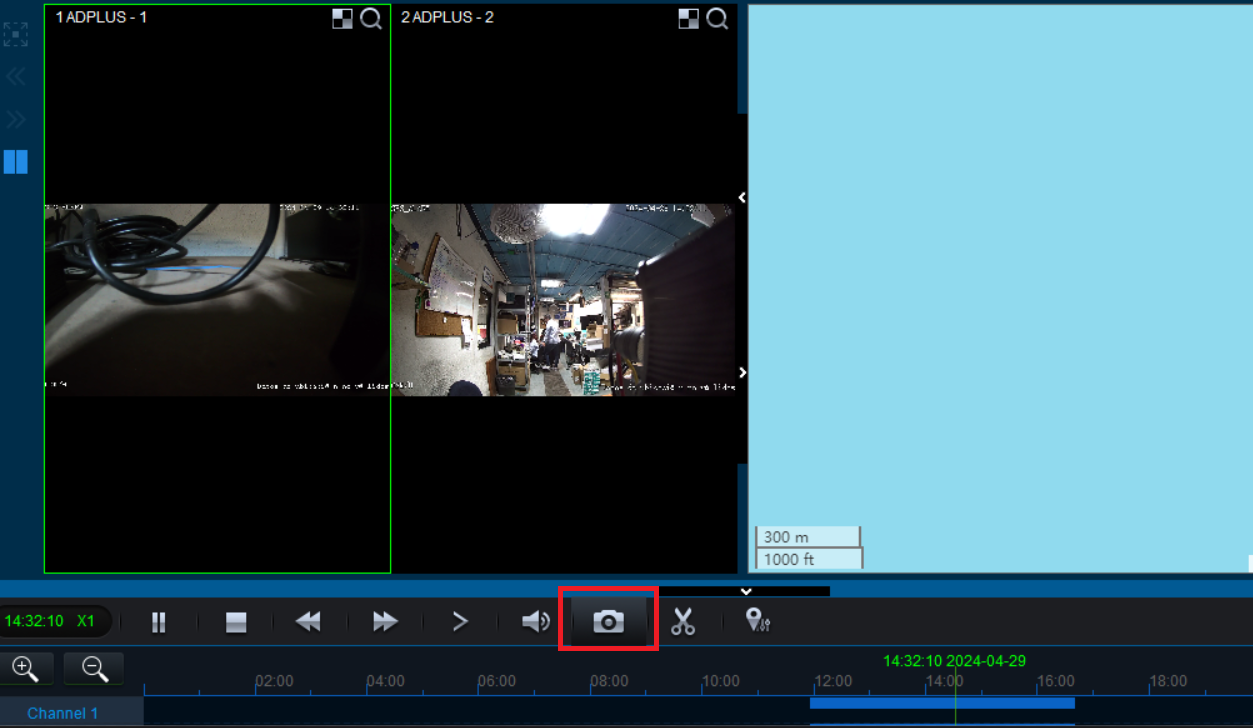Viewport: 1253px width, 728px height.
Task: Stop the playback
Action: click(x=234, y=621)
